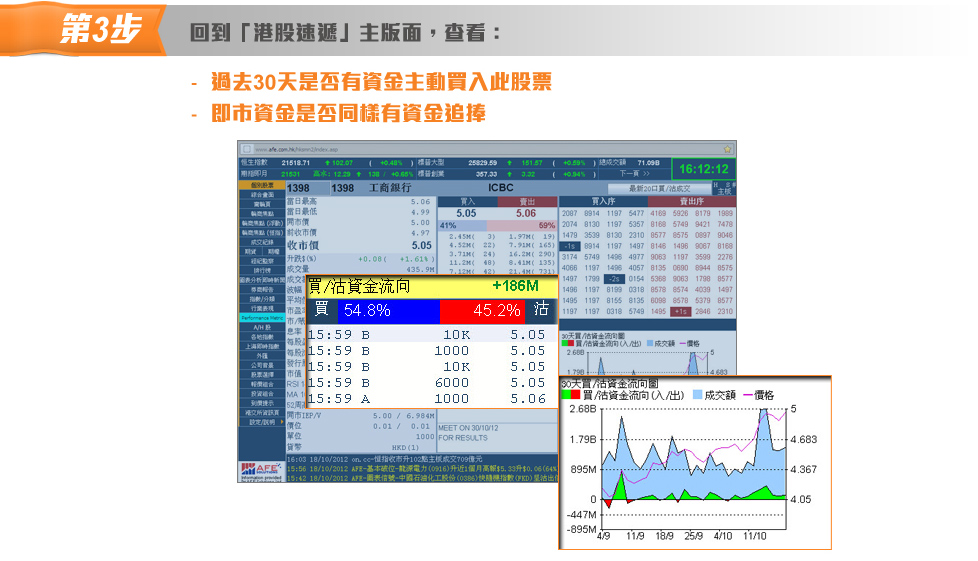Click the browser bookmark star icon

[727, 148]
